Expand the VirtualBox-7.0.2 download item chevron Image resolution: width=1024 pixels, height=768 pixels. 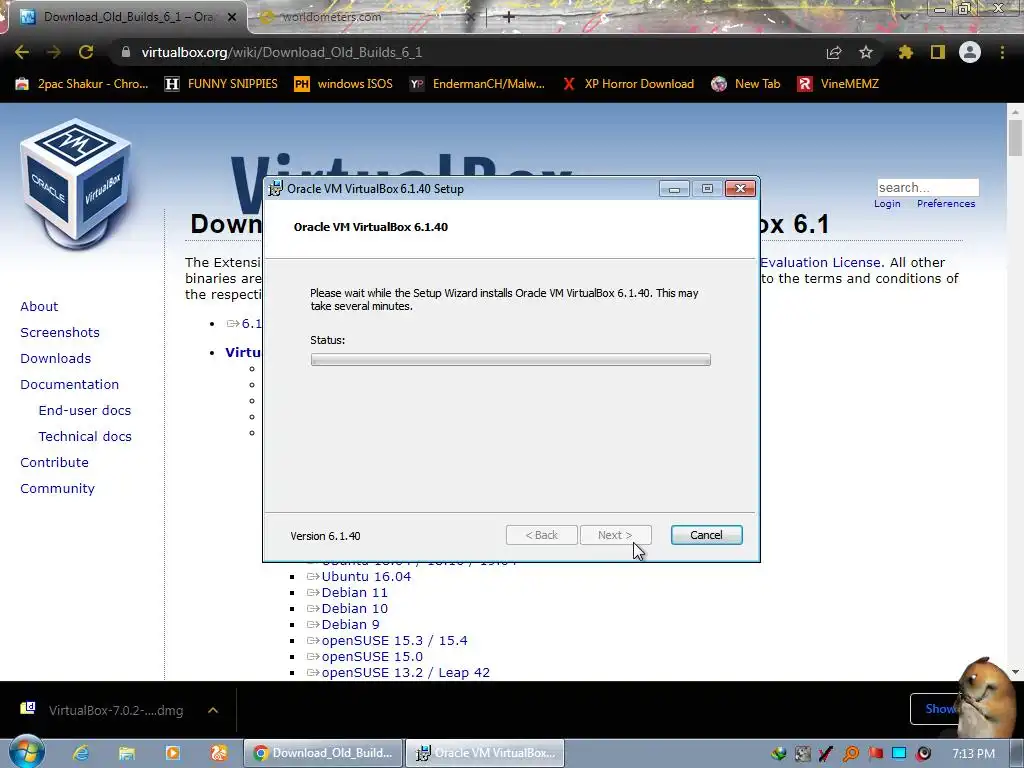coord(213,710)
